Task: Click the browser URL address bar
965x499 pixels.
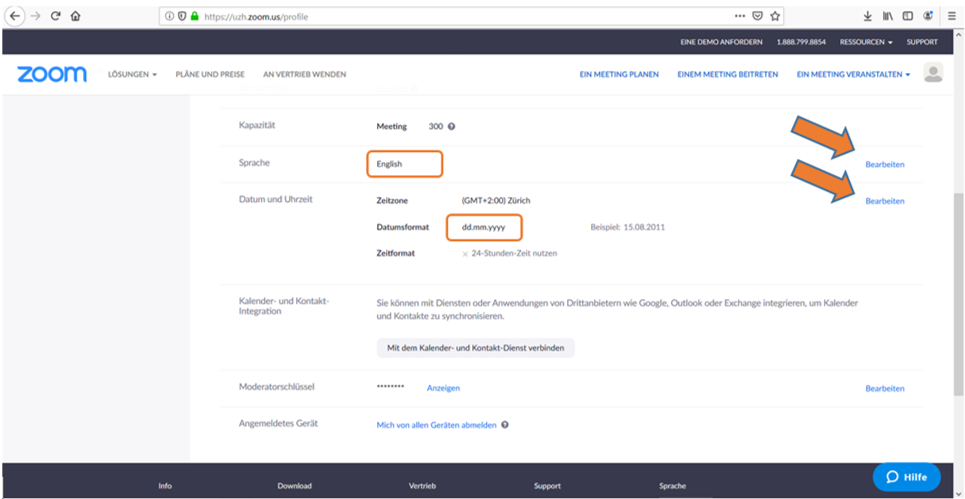Action: tap(450, 16)
